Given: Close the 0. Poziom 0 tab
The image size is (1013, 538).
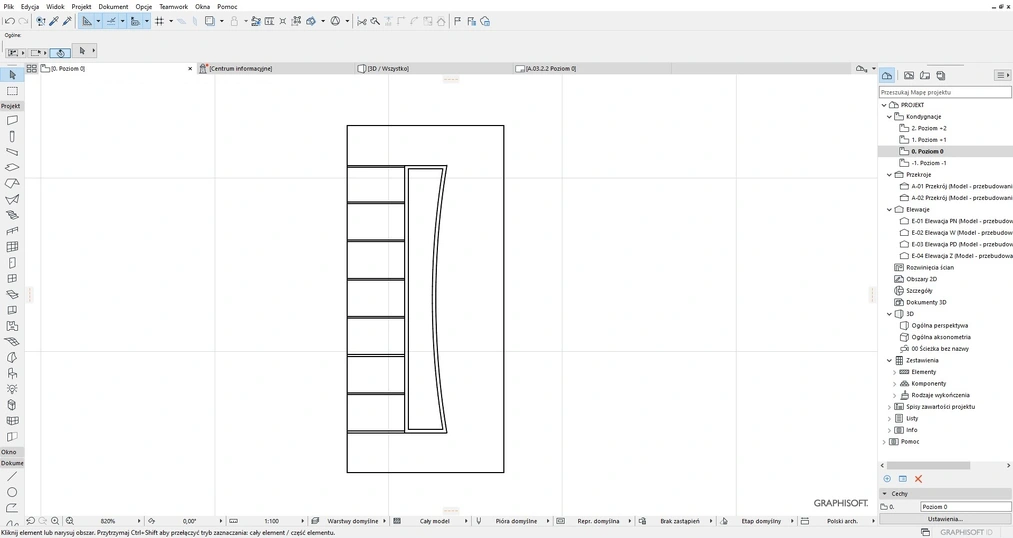Looking at the screenshot, I should pos(190,68).
